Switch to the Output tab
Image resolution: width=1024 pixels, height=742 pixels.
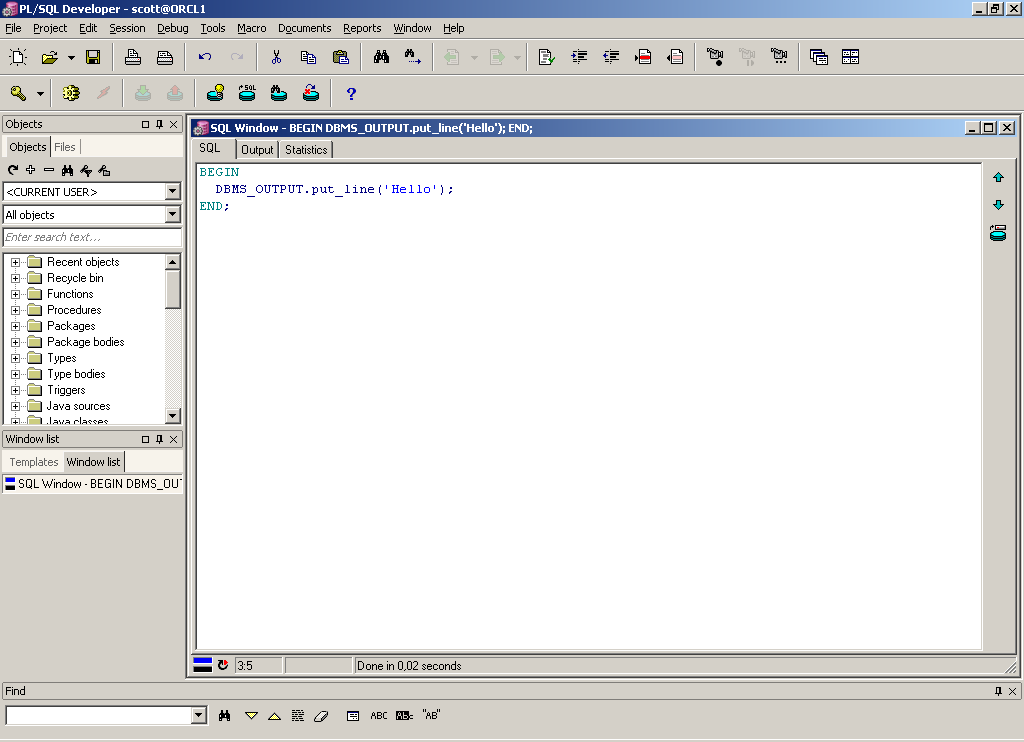[x=257, y=149]
